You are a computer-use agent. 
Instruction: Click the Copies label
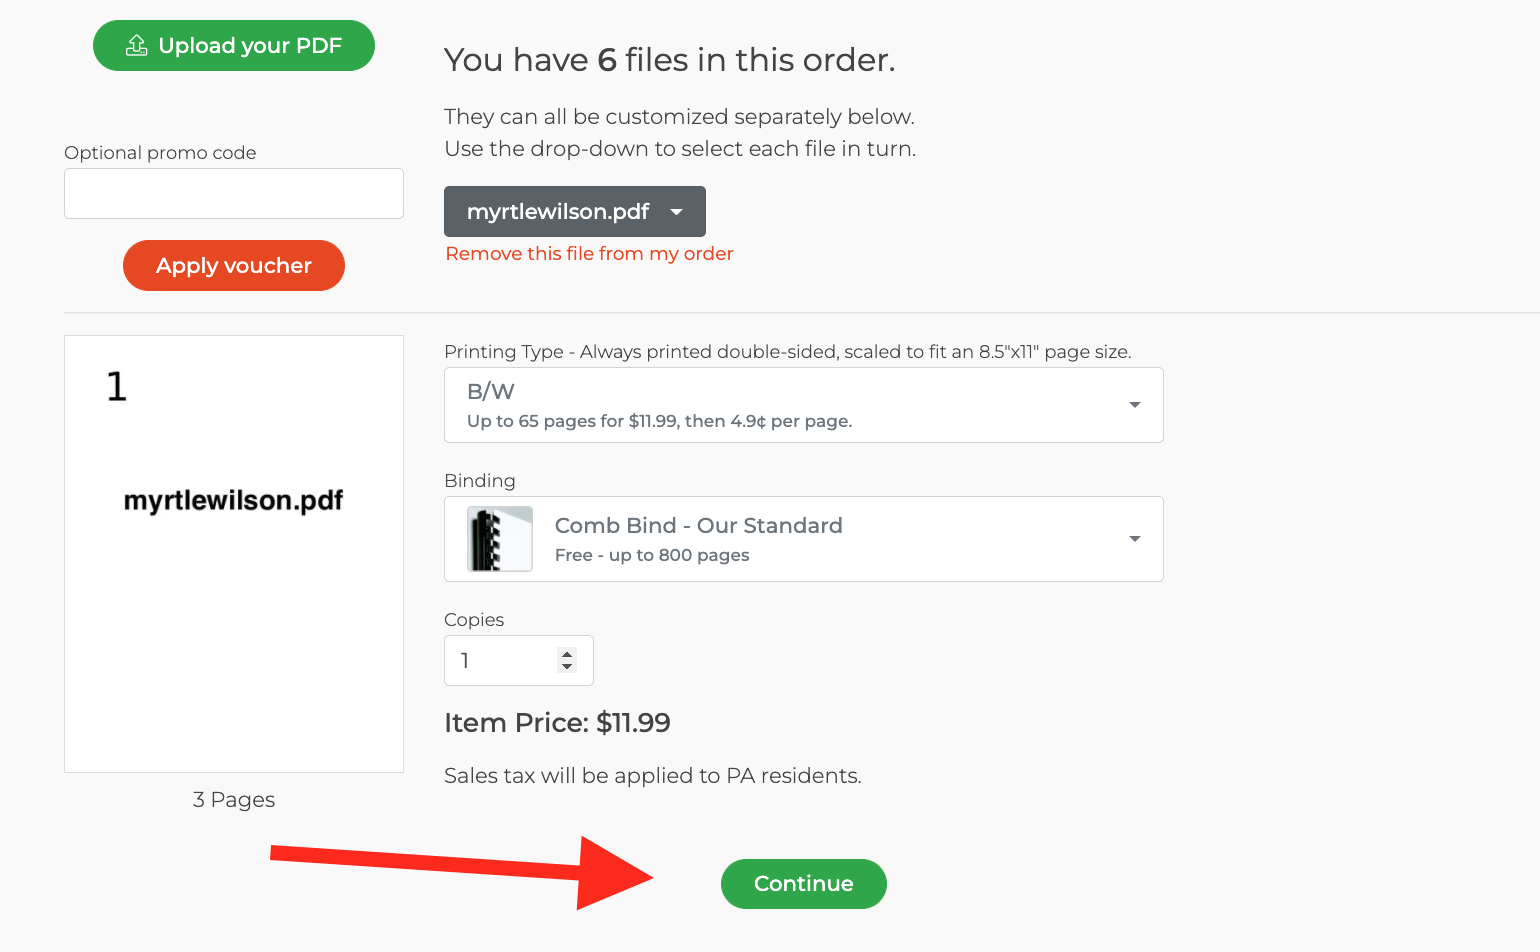coord(474,620)
